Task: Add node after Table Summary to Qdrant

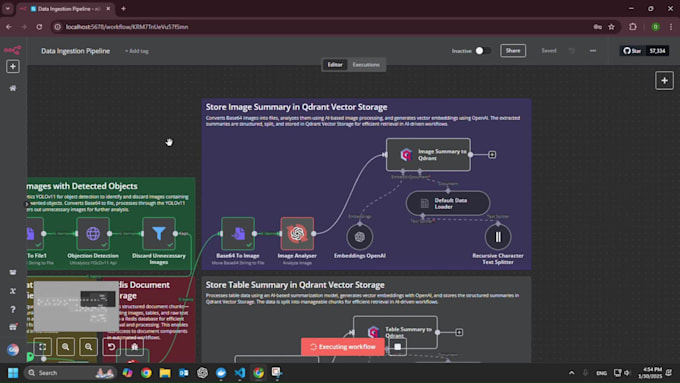Action: (x=459, y=332)
